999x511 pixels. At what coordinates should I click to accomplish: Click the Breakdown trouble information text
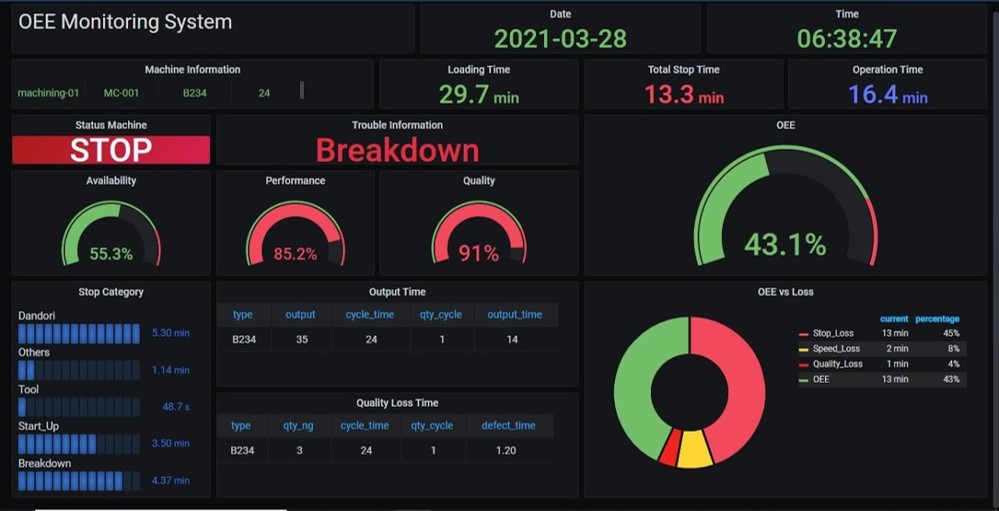pos(397,150)
